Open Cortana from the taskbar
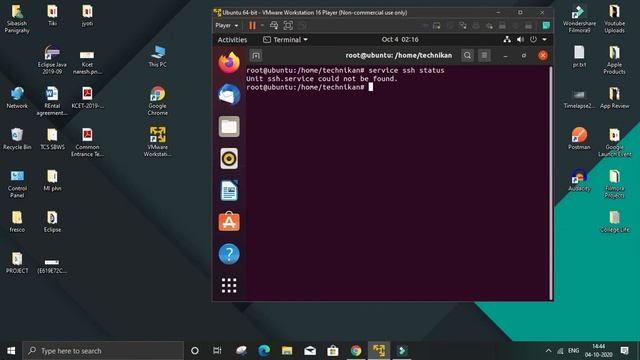The width and height of the screenshot is (640, 360). click(x=195, y=351)
